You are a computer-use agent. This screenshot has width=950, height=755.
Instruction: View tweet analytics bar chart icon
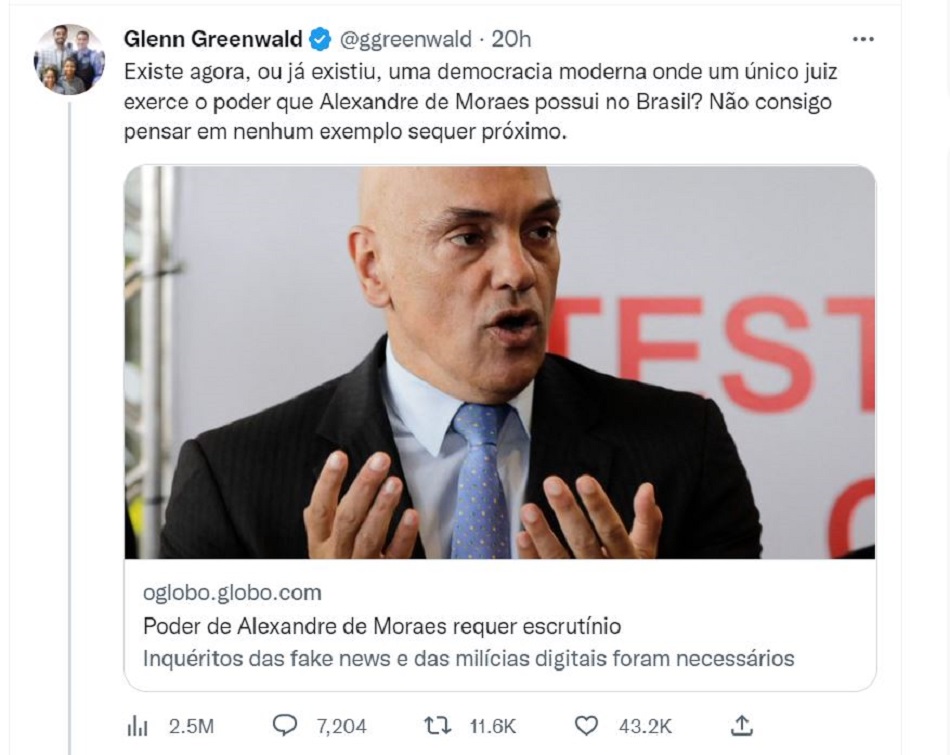click(138, 726)
